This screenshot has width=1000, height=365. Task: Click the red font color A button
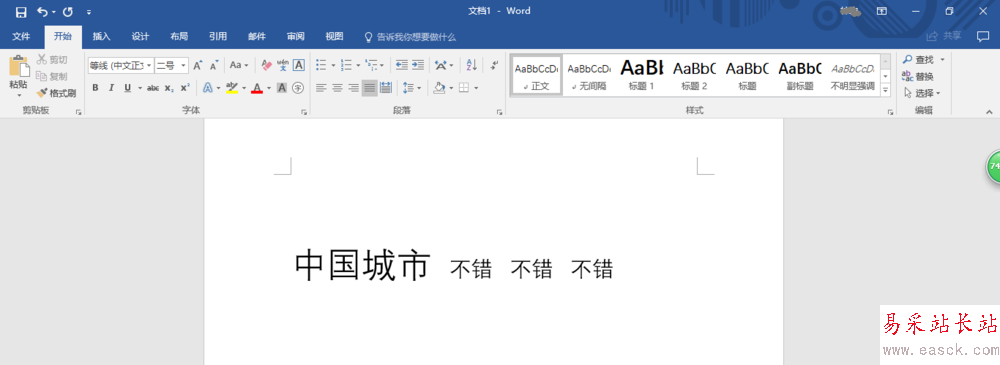(257, 87)
